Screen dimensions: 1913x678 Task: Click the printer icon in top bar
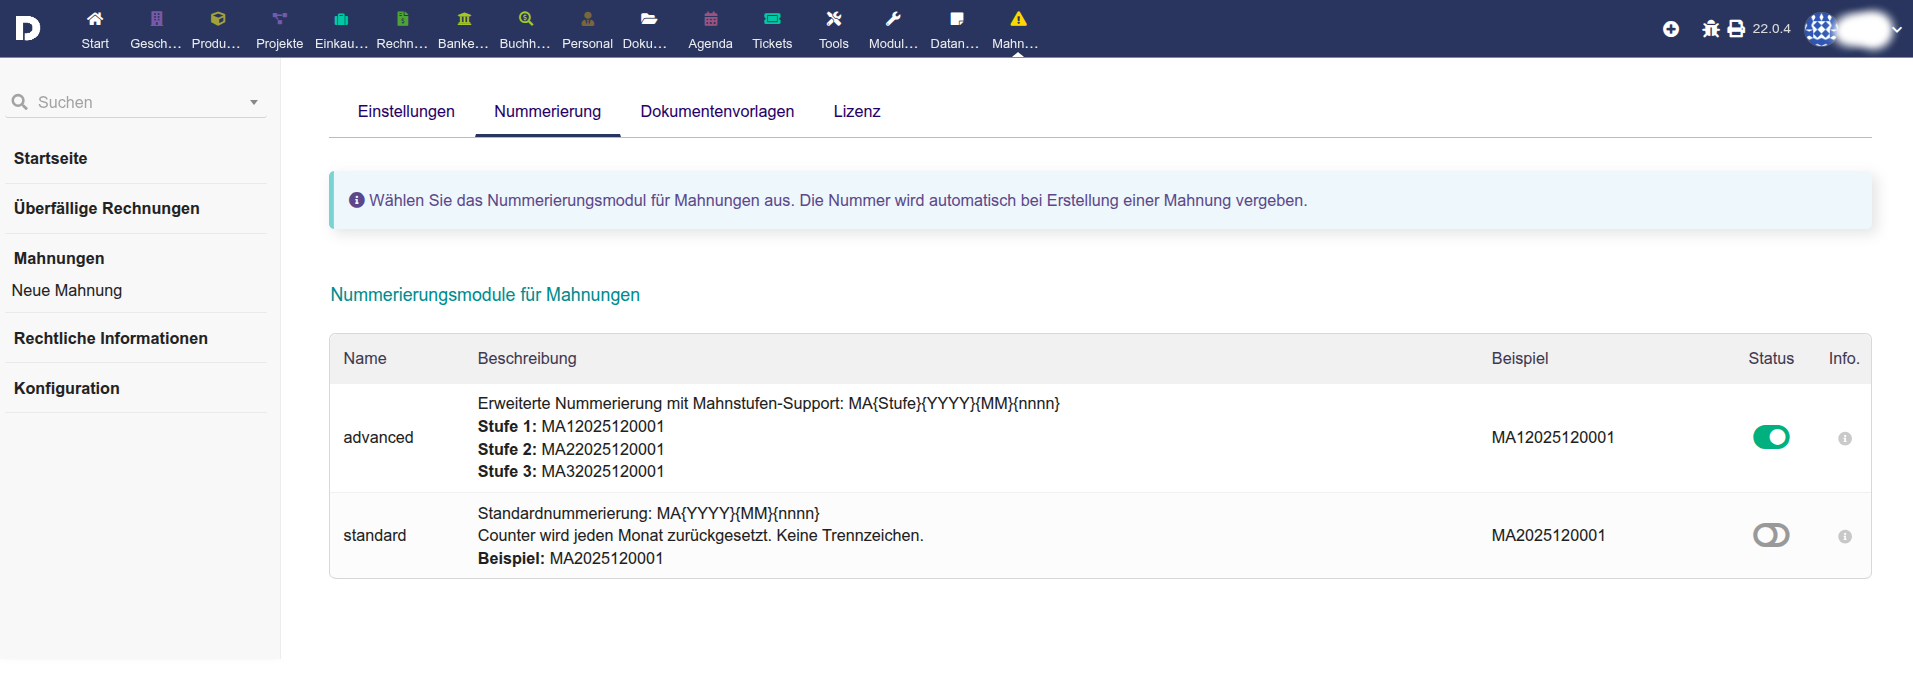(1736, 29)
